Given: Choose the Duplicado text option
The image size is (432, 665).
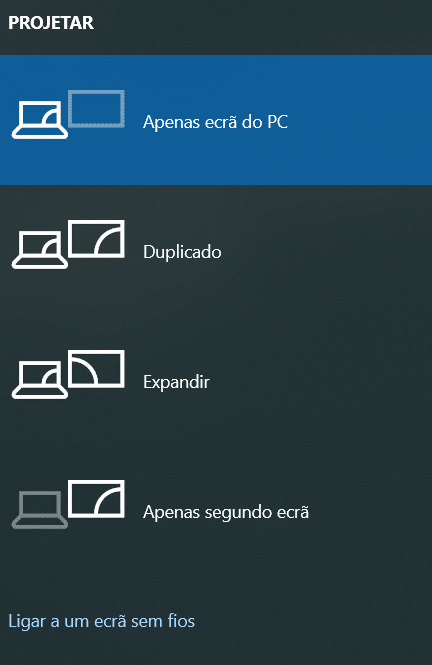Looking at the screenshot, I should pos(182,252).
